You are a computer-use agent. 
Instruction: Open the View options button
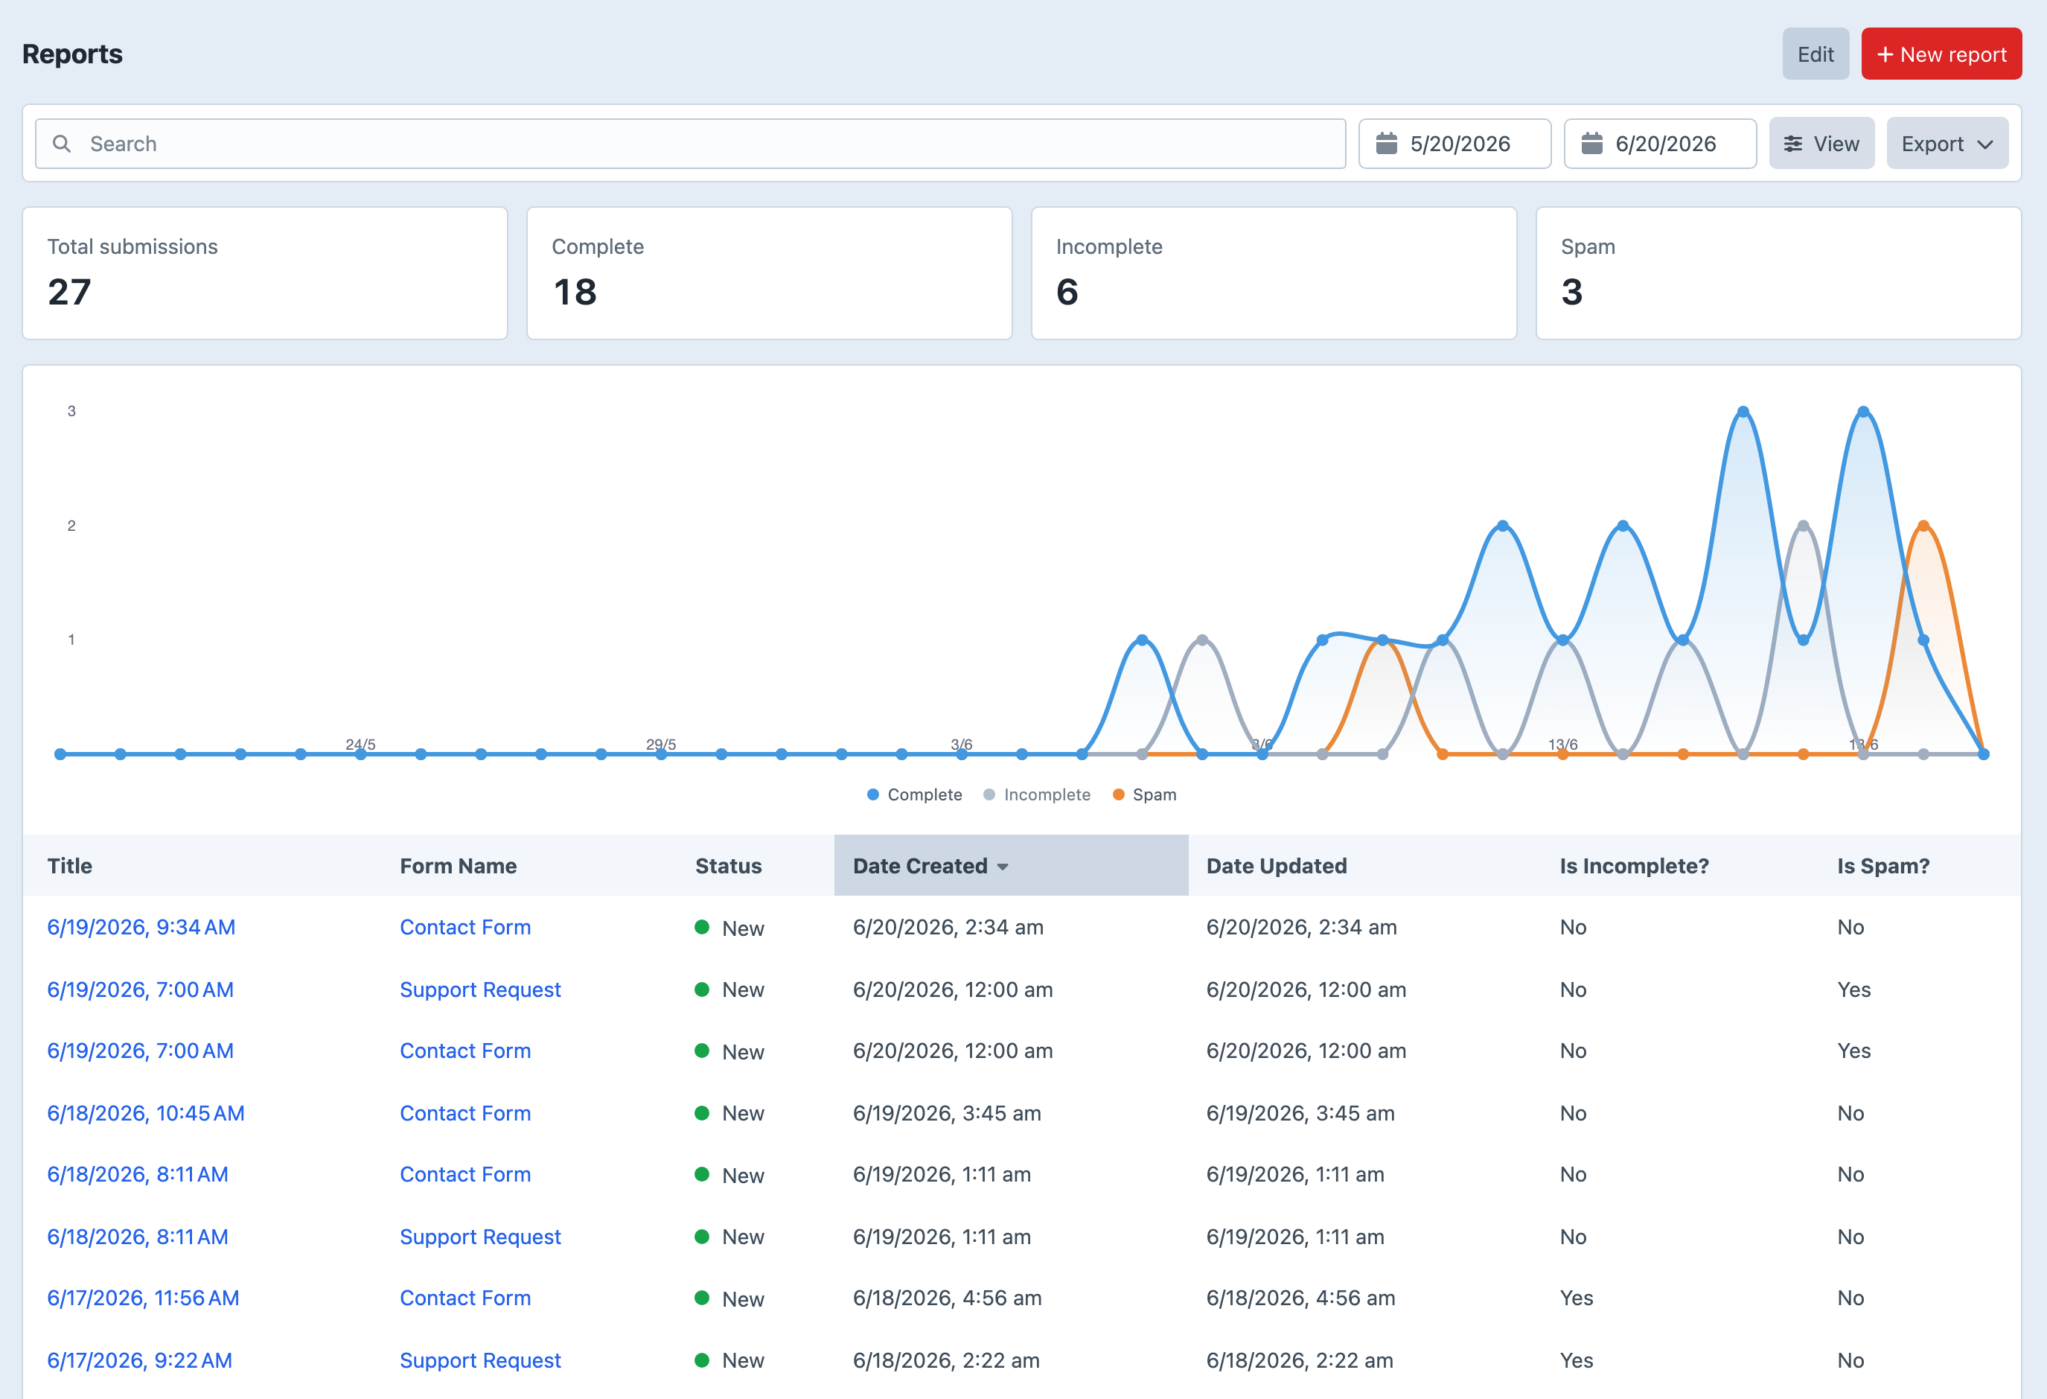pyautogui.click(x=1821, y=143)
